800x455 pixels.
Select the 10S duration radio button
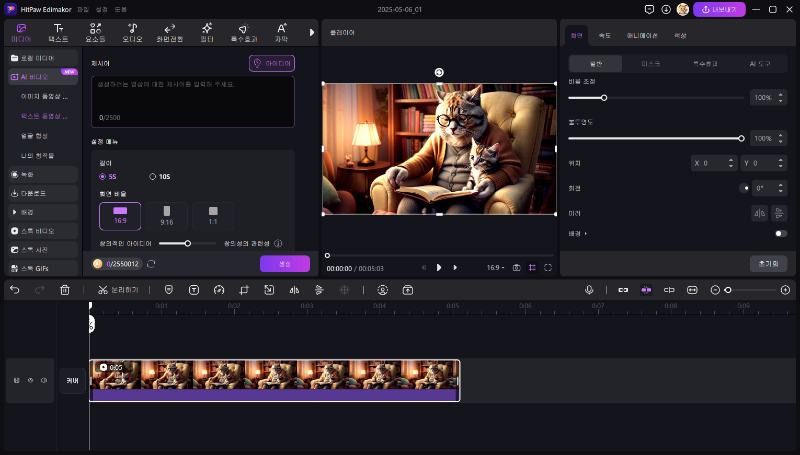click(x=153, y=177)
